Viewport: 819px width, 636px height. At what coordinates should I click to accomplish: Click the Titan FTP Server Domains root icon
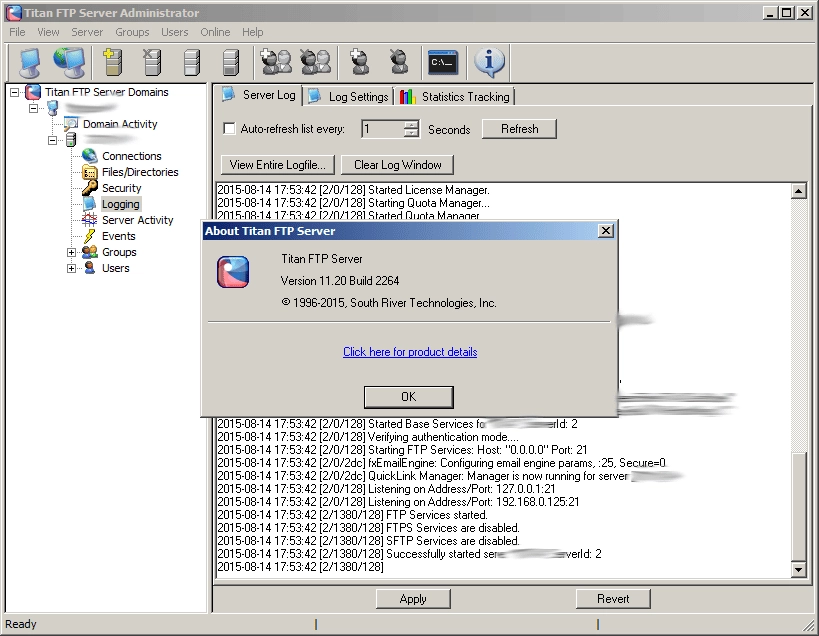32,92
